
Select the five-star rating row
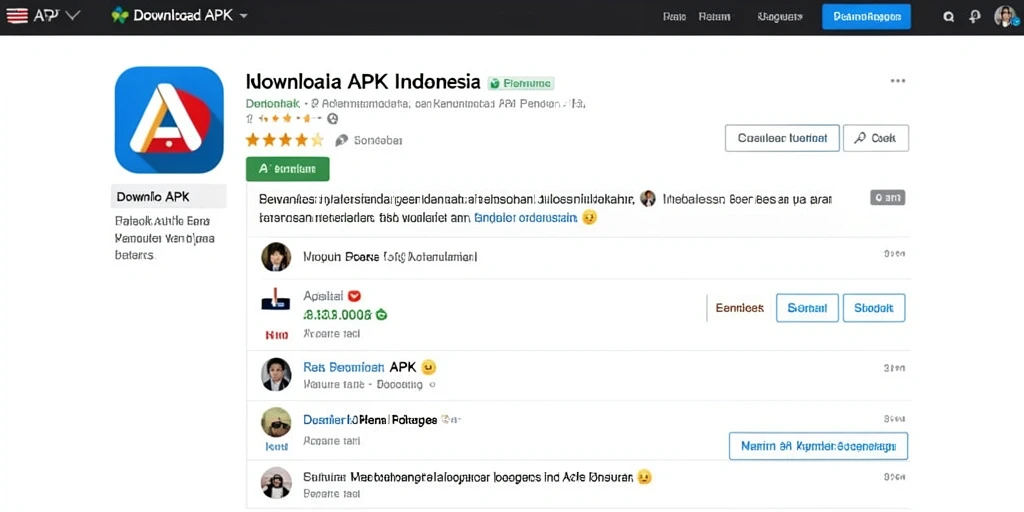[284, 140]
